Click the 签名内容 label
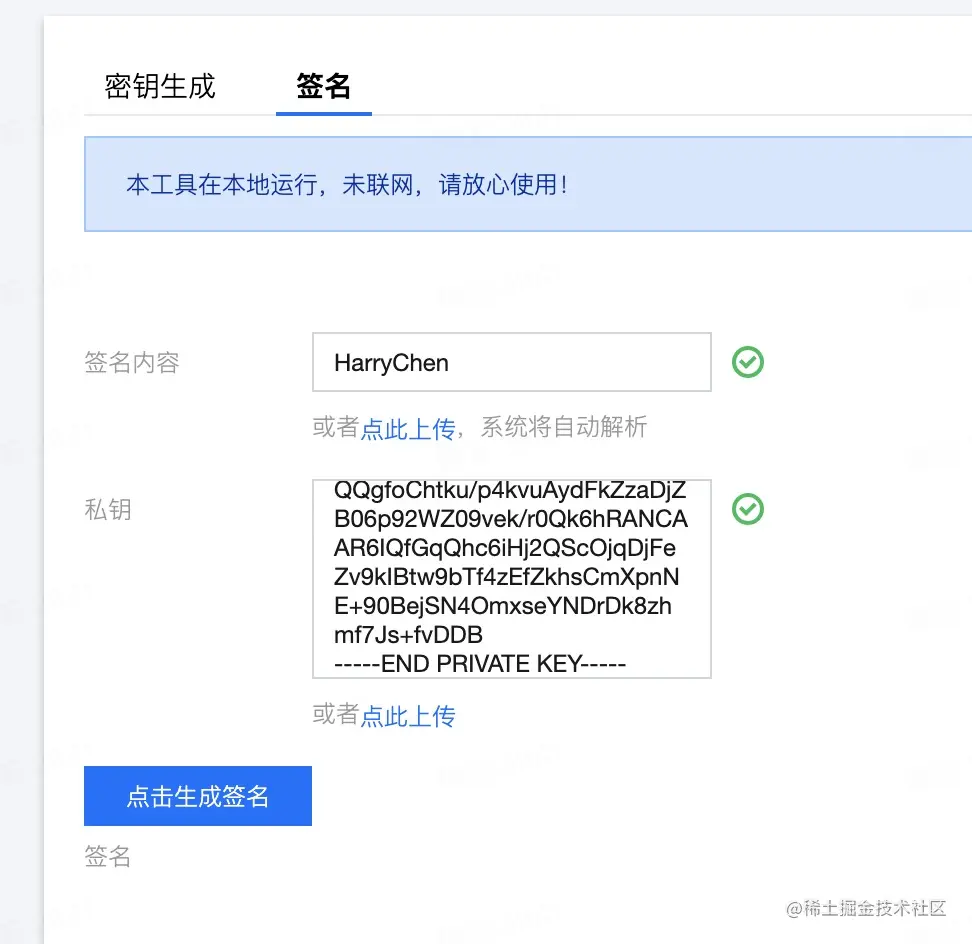Screen dimensions: 972x944 [132, 363]
